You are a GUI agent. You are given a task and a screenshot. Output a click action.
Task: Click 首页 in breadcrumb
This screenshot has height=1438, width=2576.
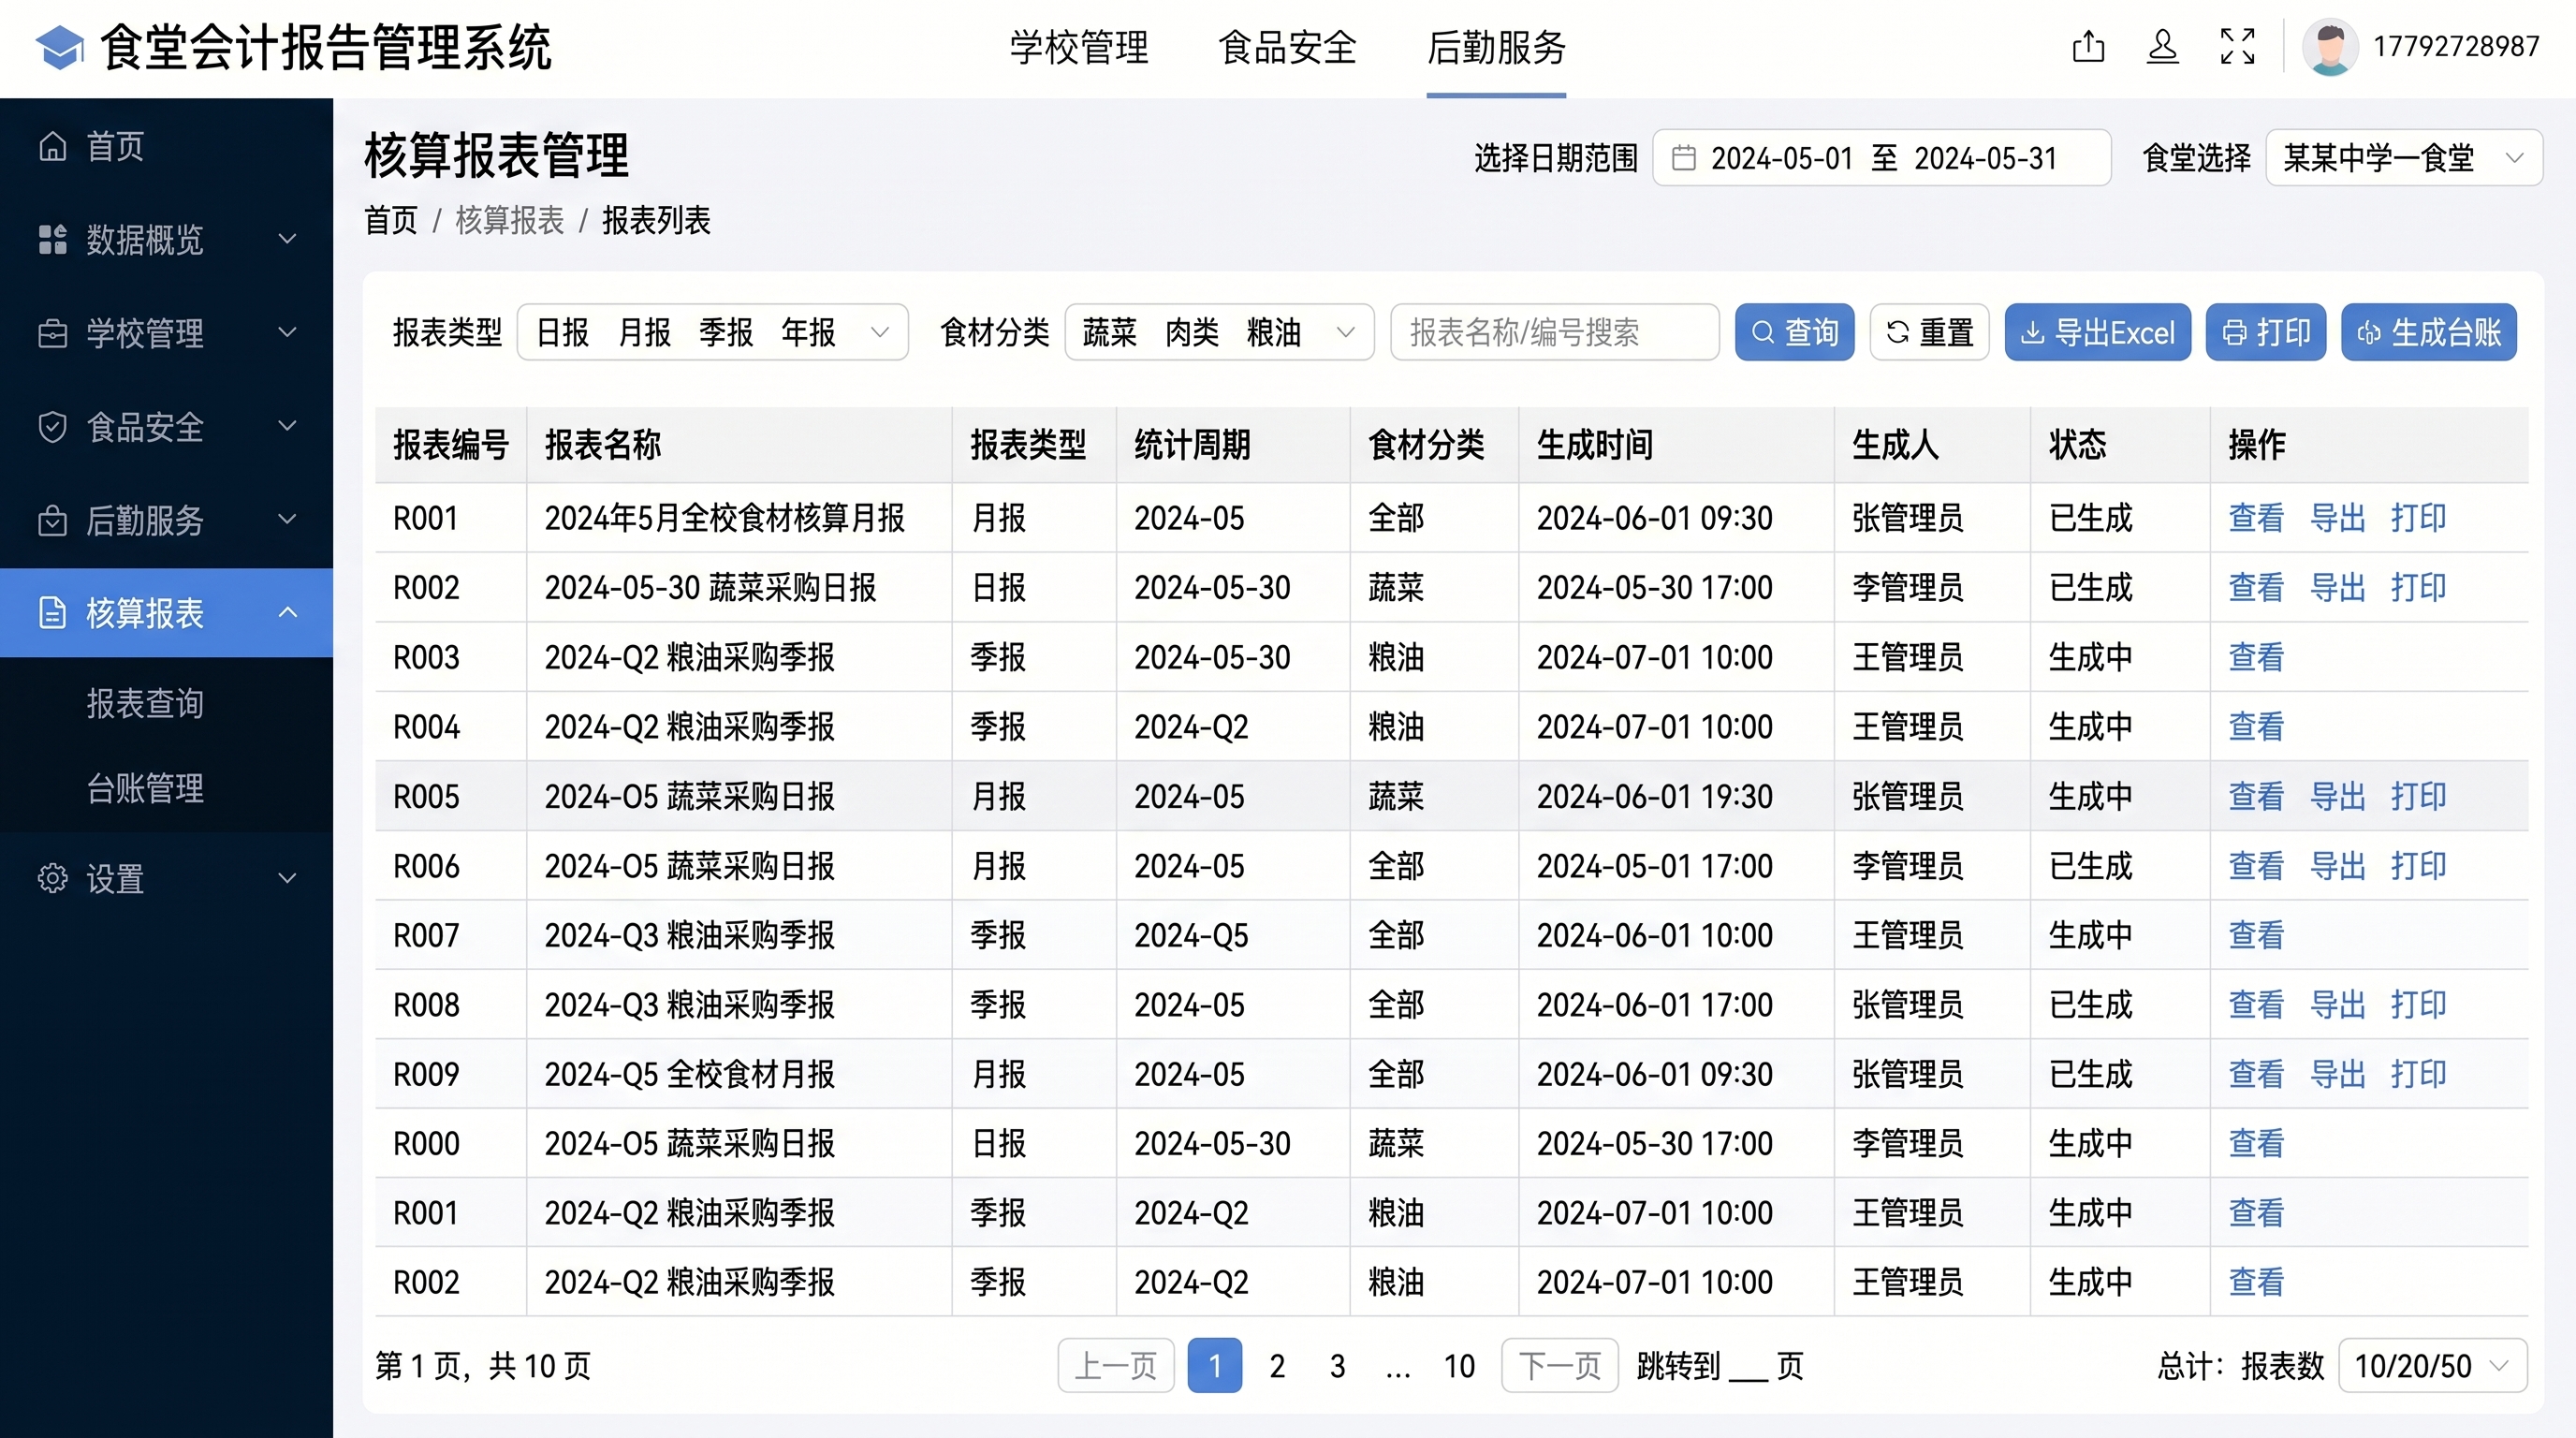click(x=391, y=221)
